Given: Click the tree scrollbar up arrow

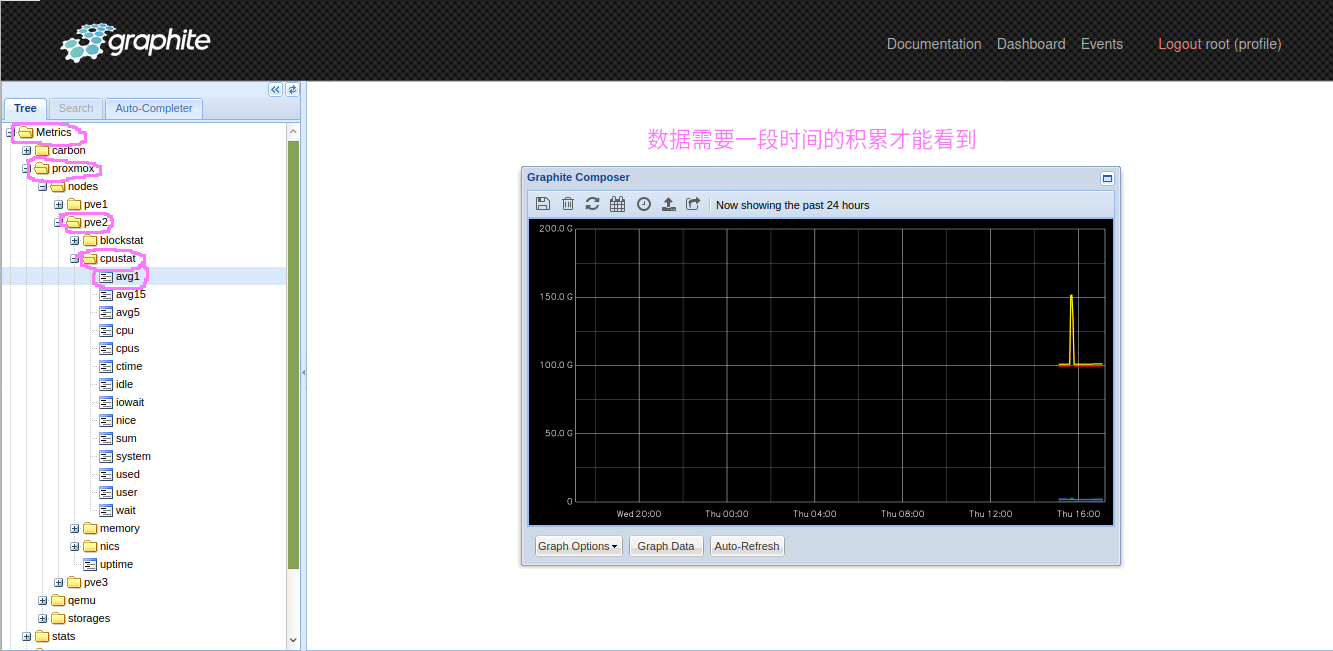Looking at the screenshot, I should pos(293,131).
